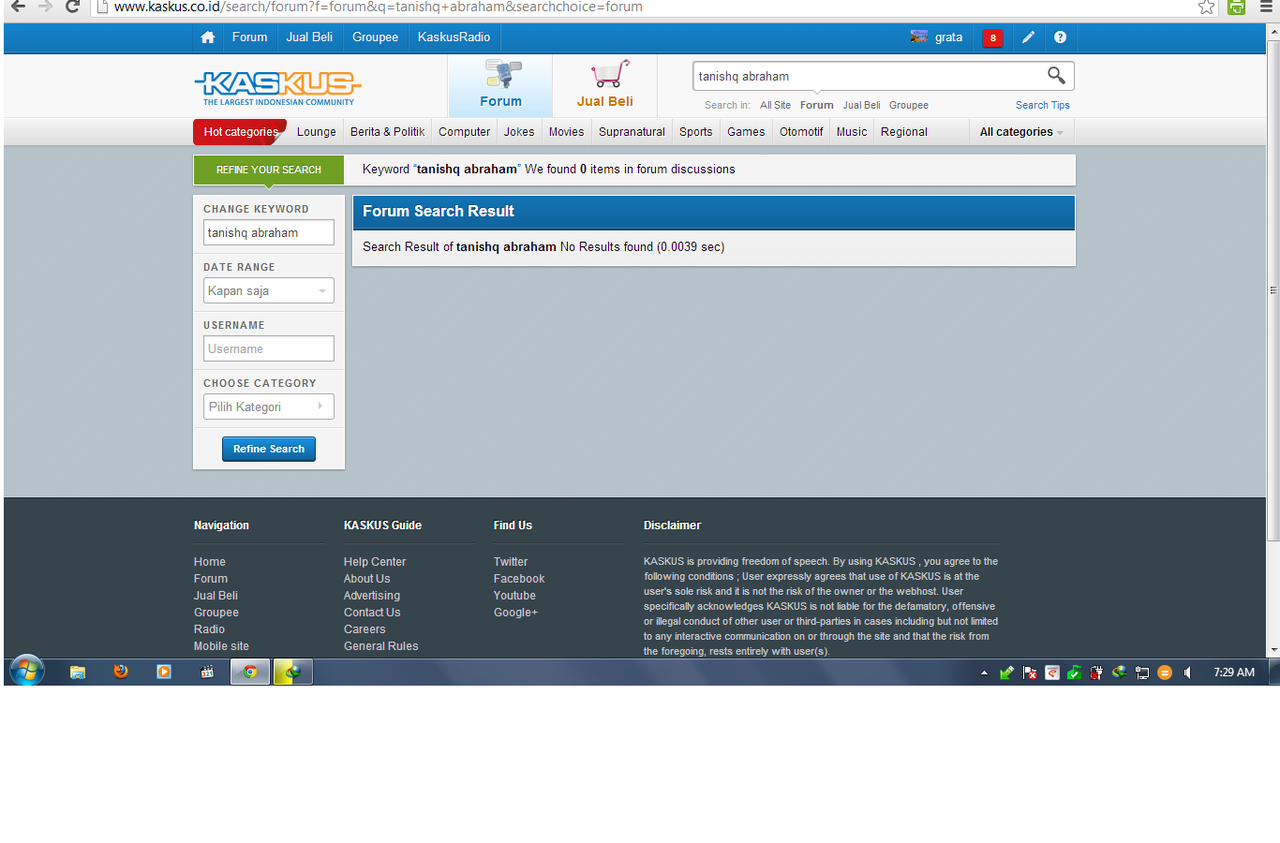Click the volume speaker tray icon

coord(1187,673)
